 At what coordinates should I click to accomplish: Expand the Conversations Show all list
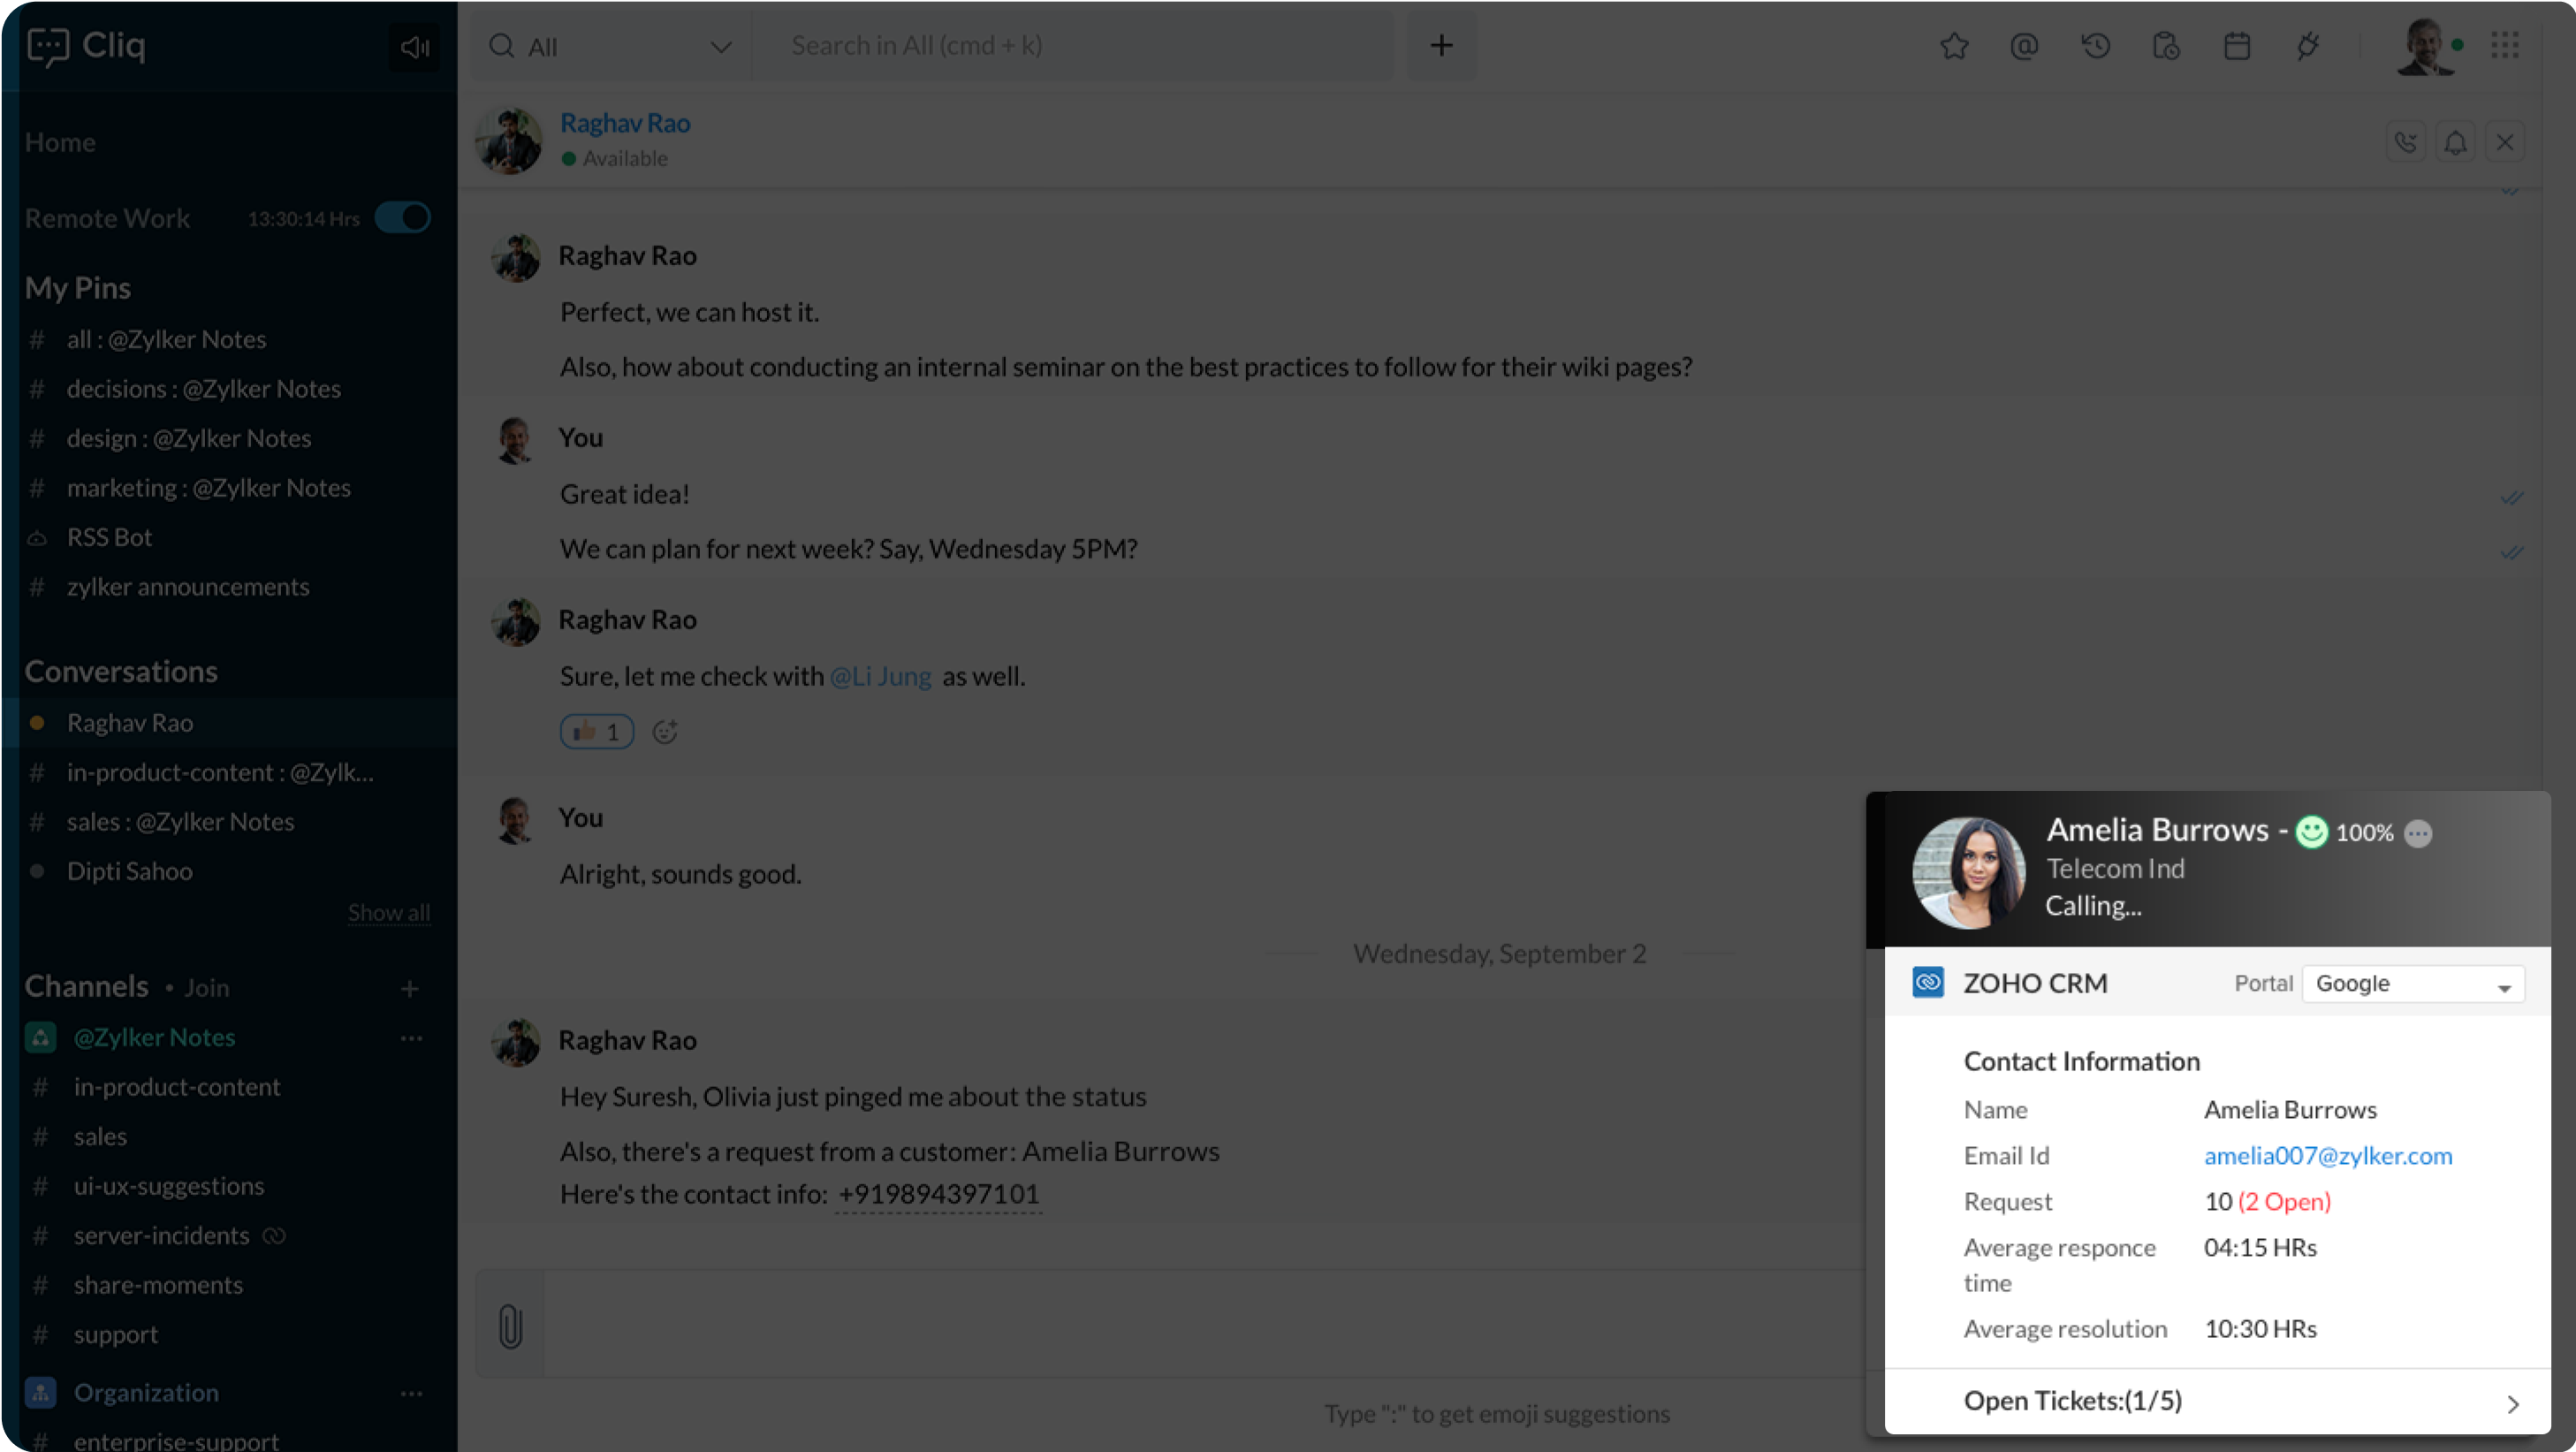point(387,913)
